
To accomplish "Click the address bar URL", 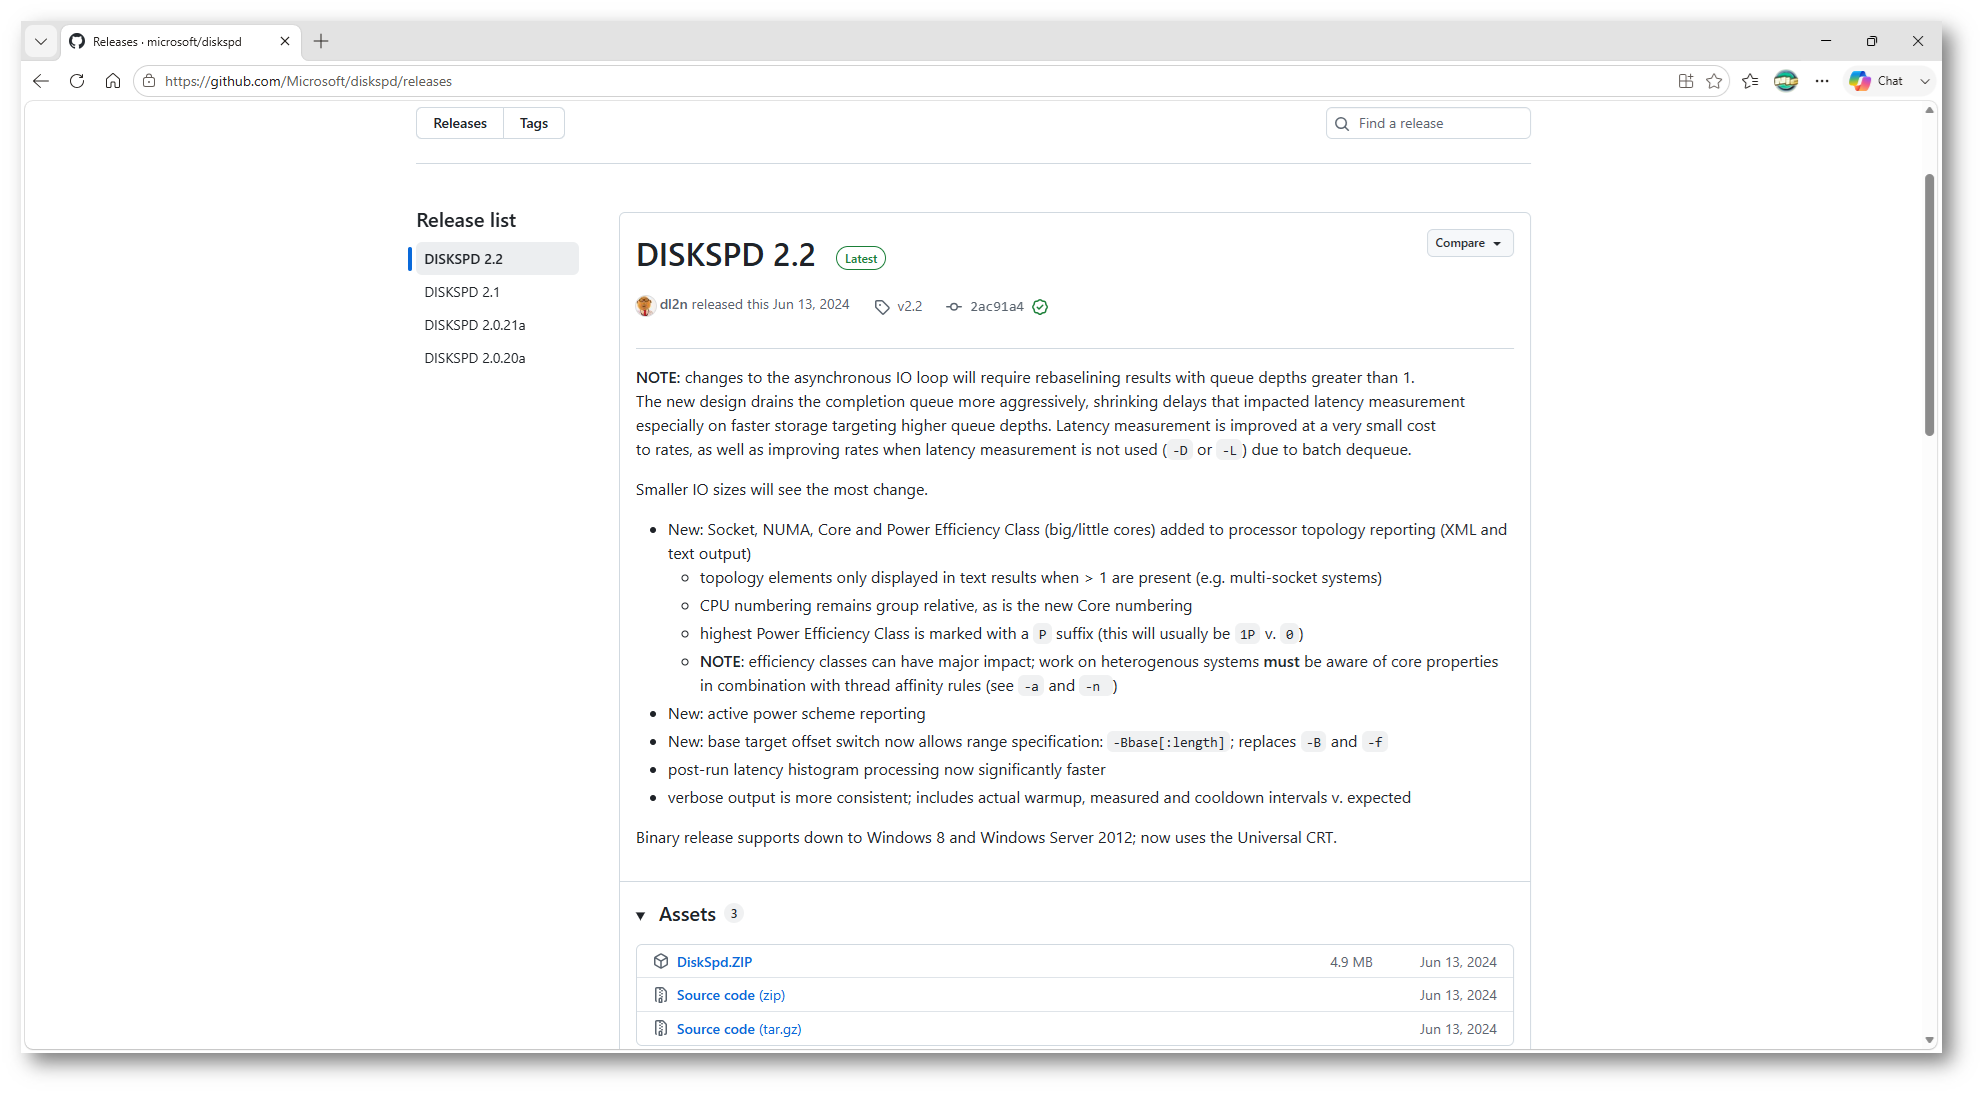I will [x=308, y=81].
